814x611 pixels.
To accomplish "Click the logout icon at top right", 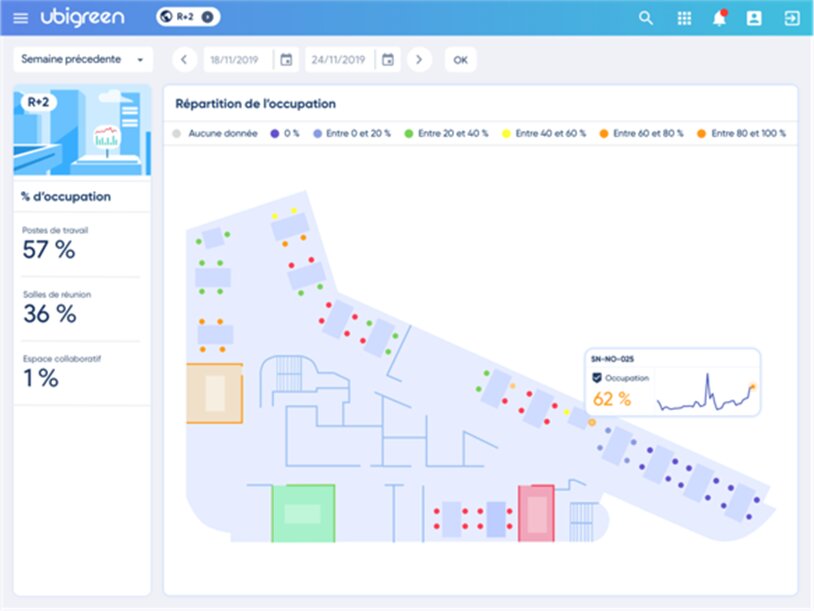I will tap(790, 17).
